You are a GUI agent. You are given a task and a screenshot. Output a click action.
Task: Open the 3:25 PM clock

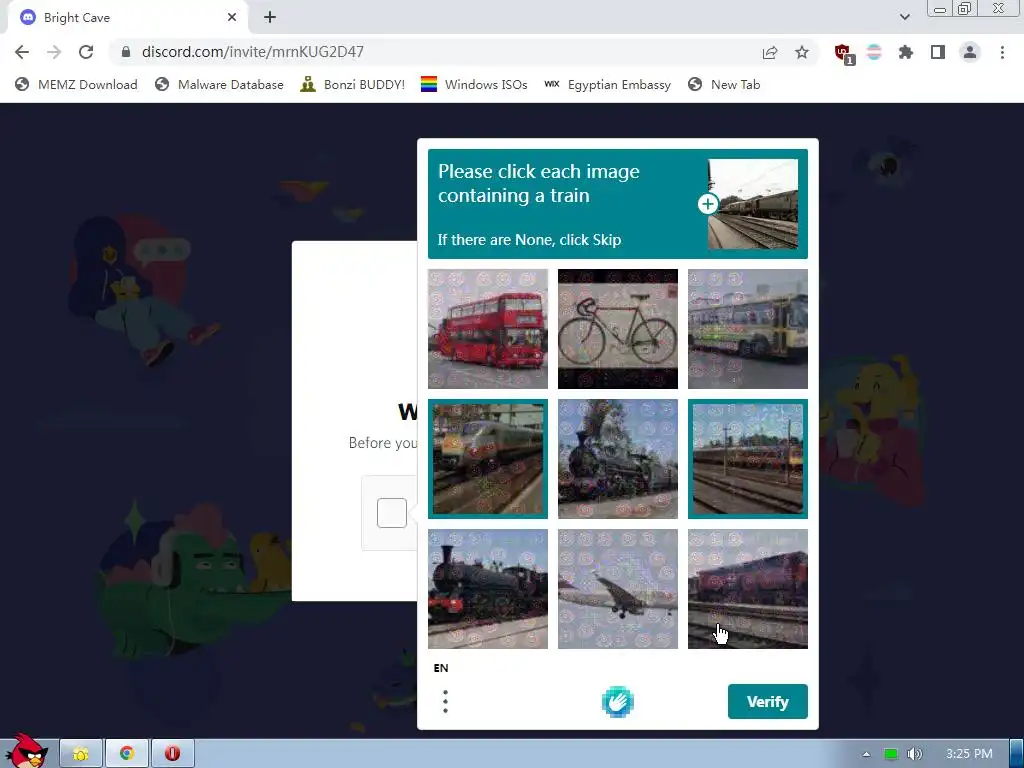969,754
